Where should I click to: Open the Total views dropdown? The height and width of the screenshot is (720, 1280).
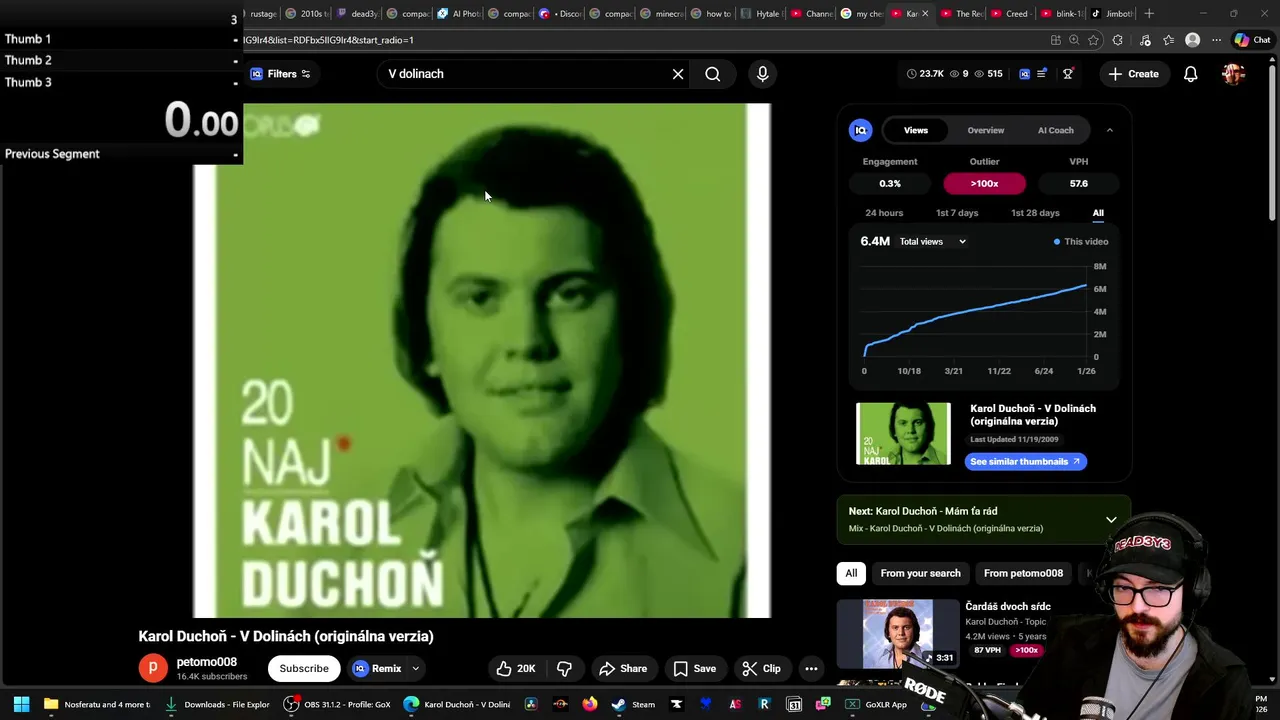933,242
